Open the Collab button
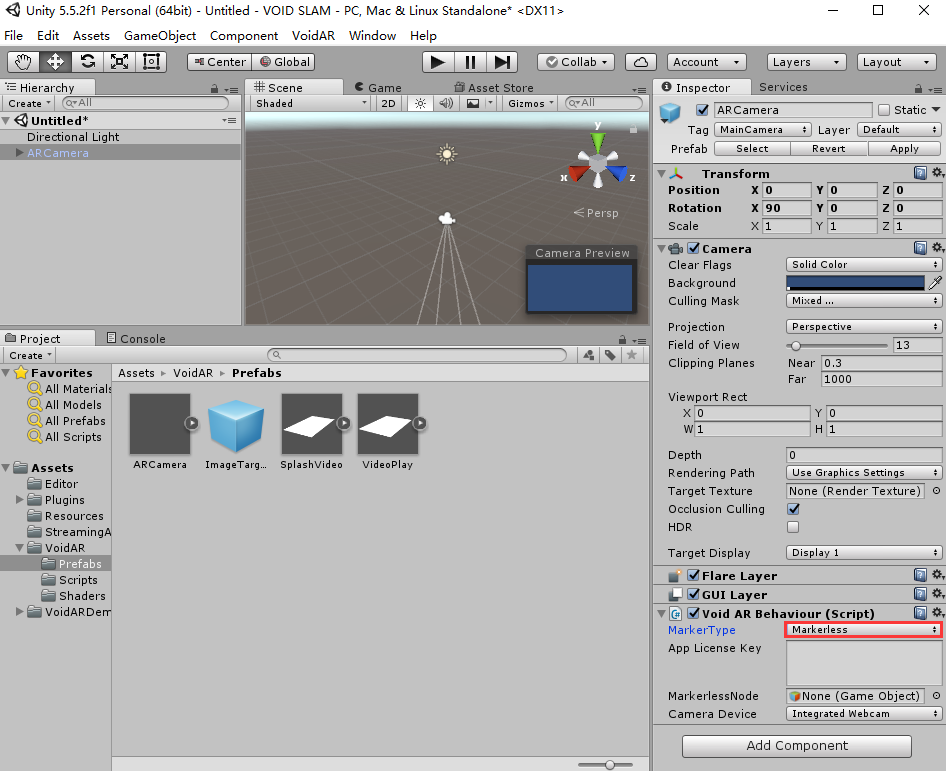 pyautogui.click(x=576, y=62)
